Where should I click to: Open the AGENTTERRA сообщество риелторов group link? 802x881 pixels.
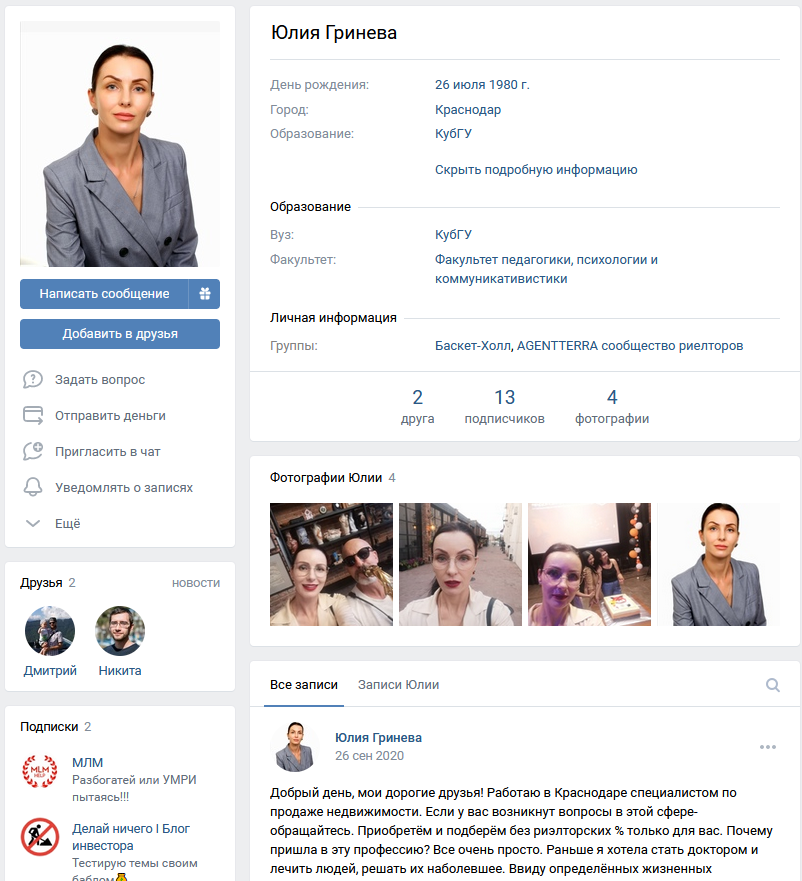click(x=630, y=346)
